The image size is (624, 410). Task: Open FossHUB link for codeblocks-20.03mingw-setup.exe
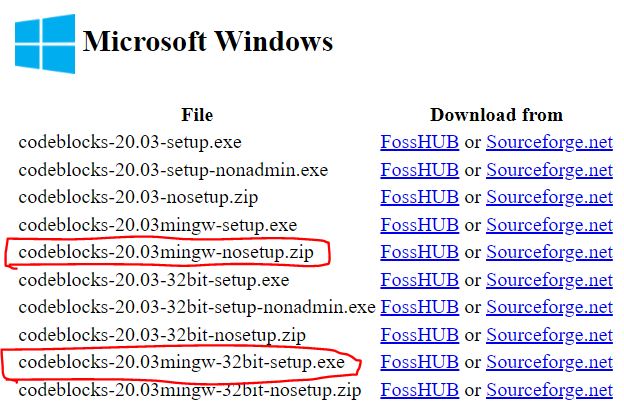point(419,225)
